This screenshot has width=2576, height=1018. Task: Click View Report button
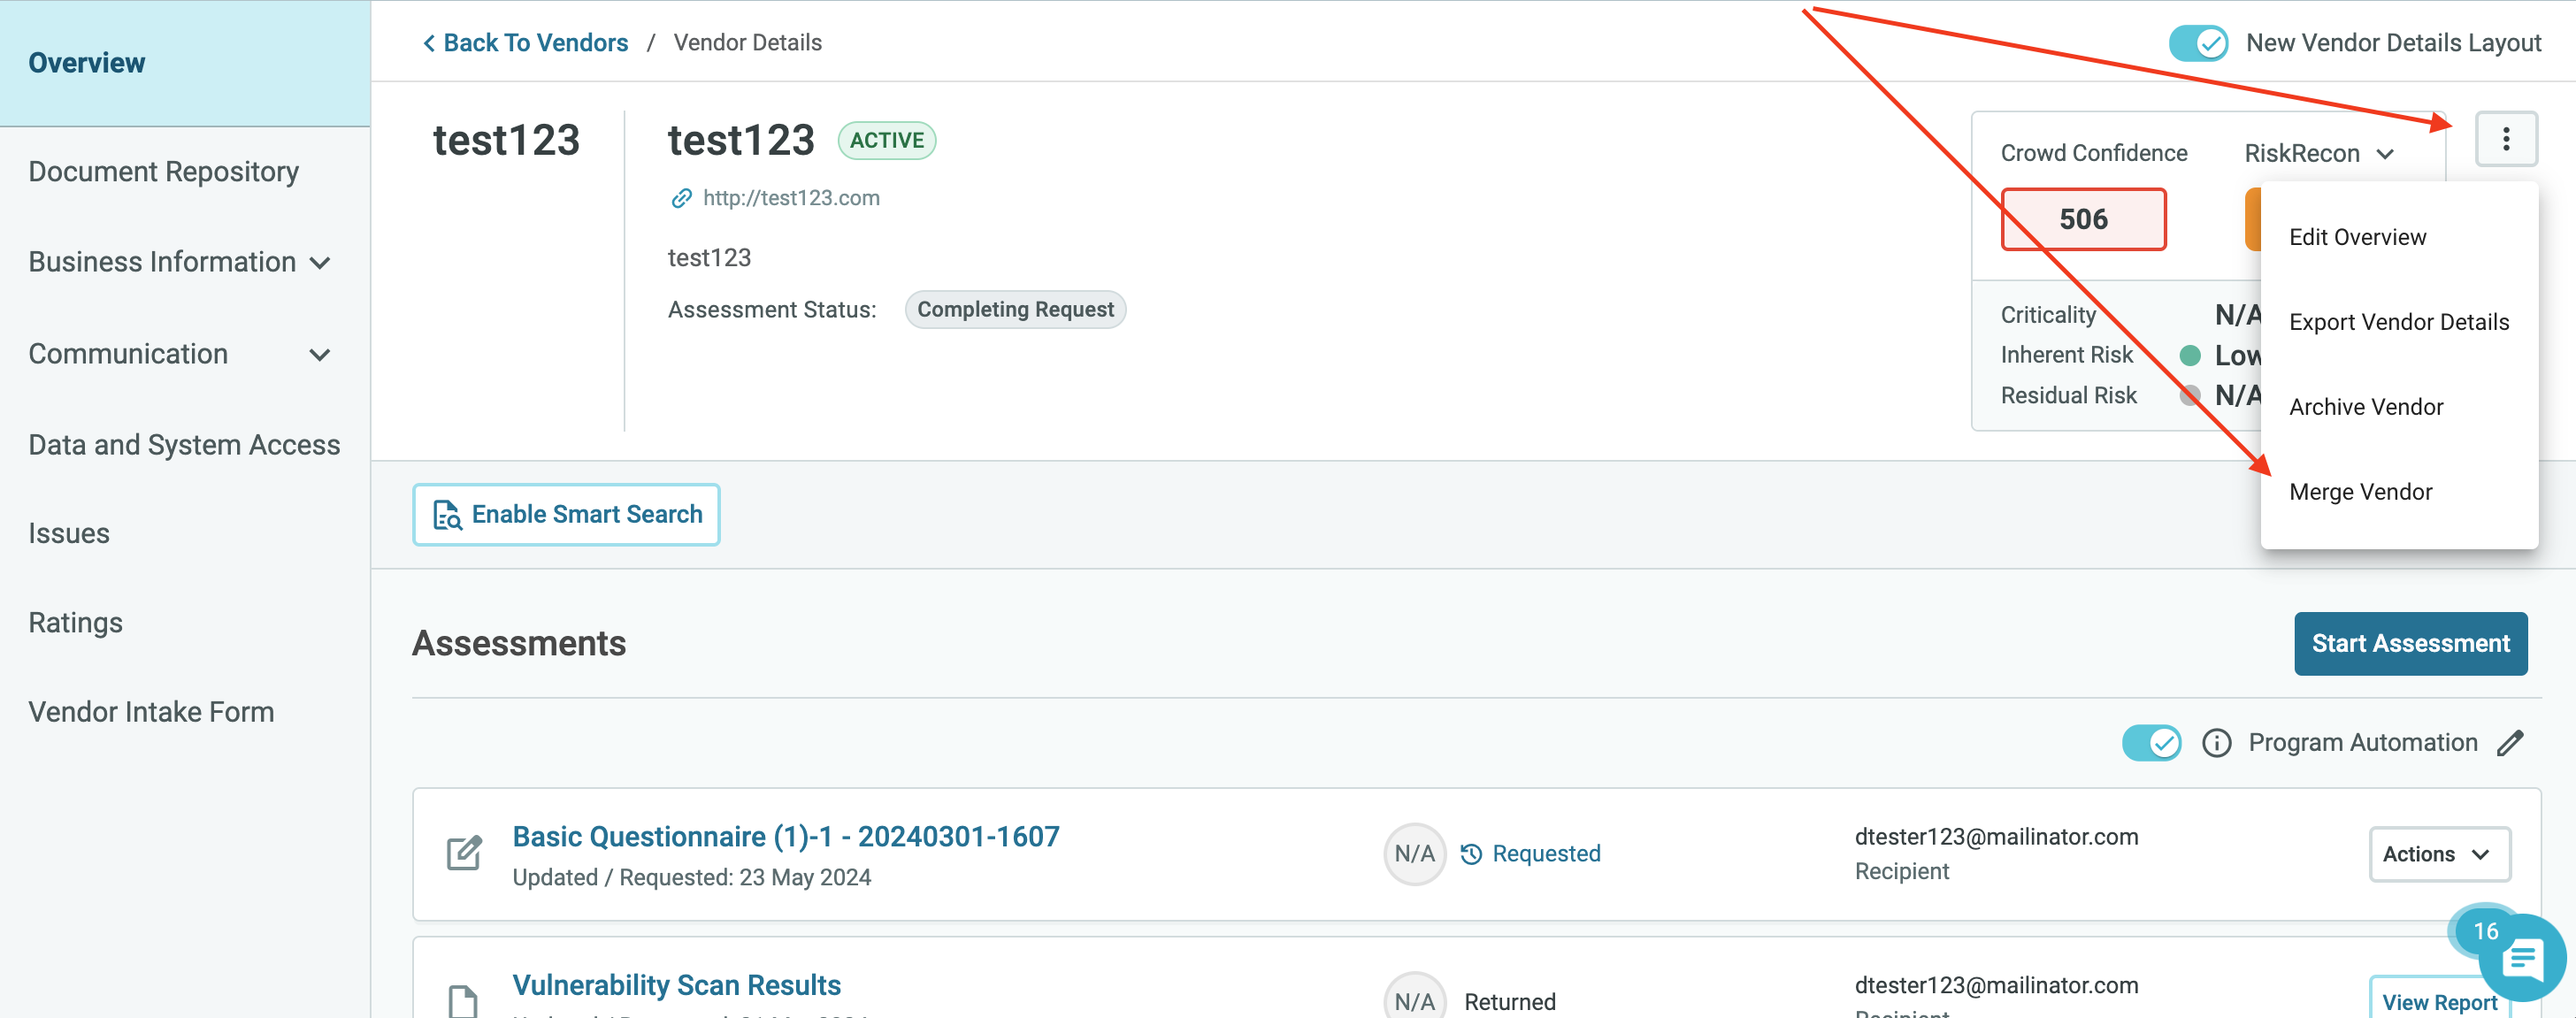[x=2439, y=1000]
